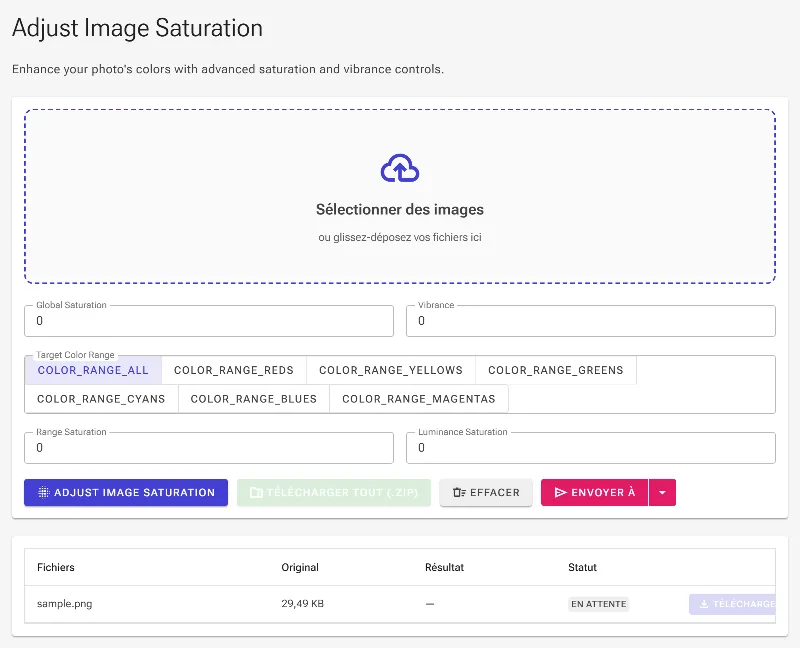
Task: Click the Envoyer À button
Action: point(594,492)
